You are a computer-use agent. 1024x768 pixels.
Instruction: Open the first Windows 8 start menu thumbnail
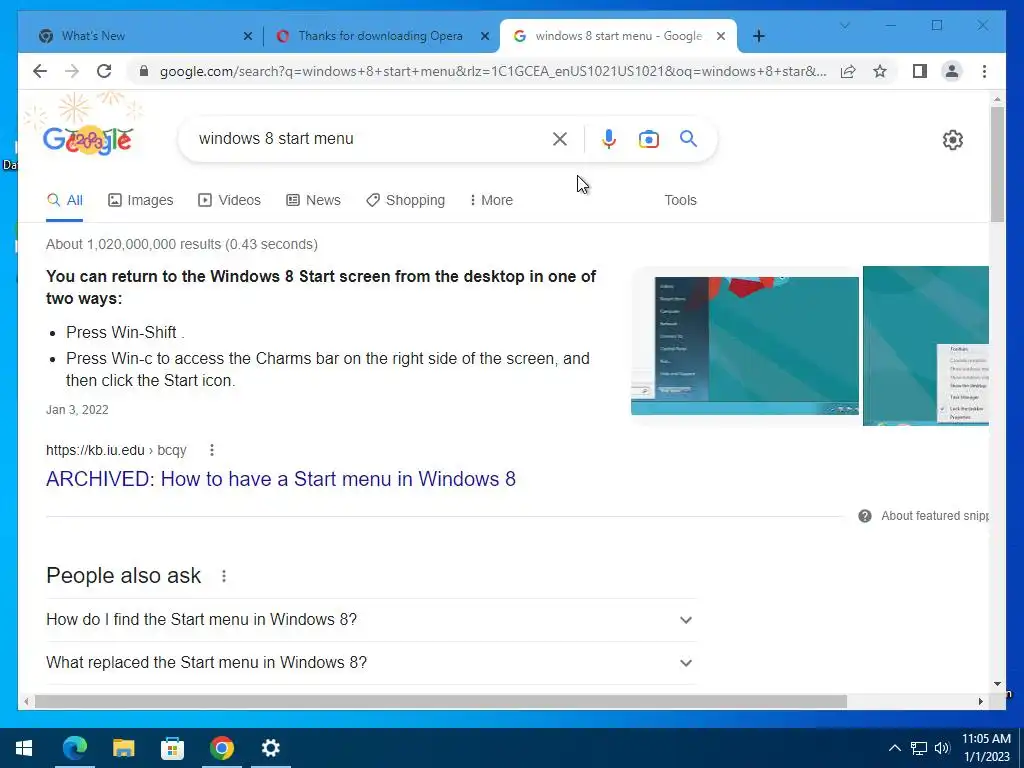744,345
